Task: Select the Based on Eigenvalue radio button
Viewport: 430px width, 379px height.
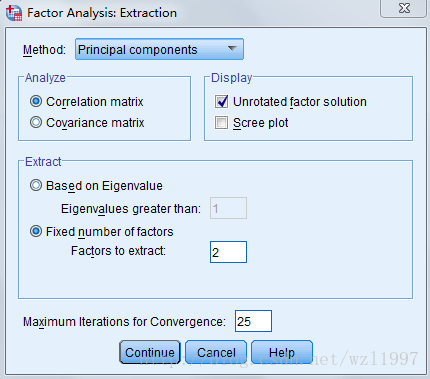Action: coord(36,185)
